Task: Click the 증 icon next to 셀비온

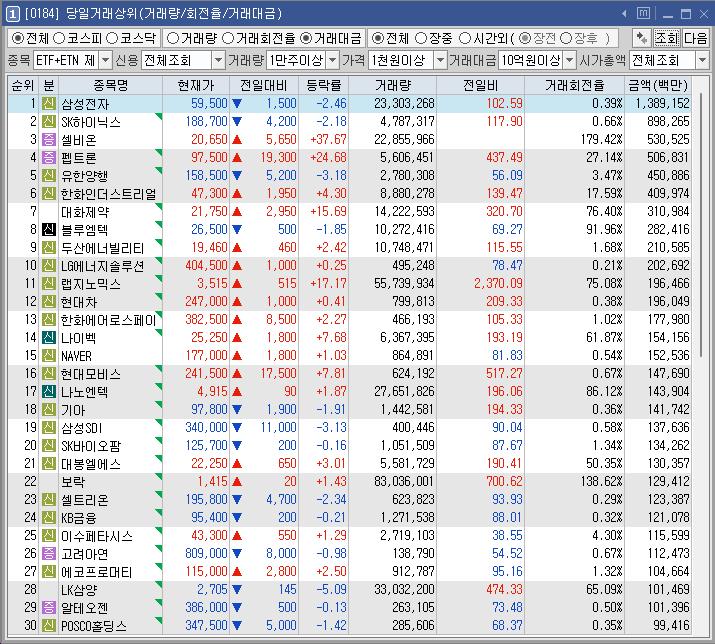Action: tap(49, 140)
